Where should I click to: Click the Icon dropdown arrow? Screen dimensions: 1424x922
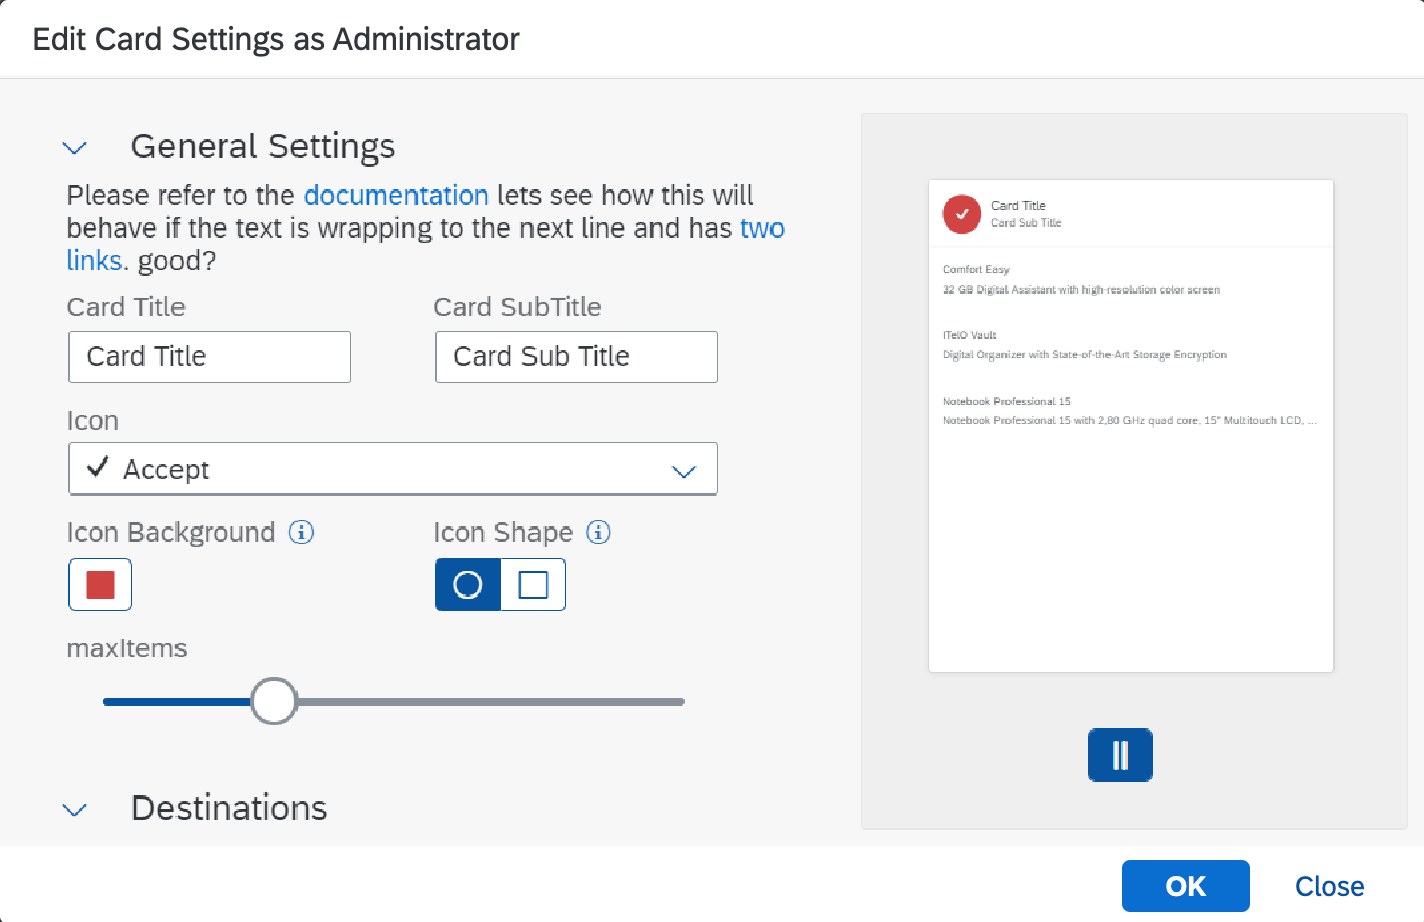[x=684, y=471]
